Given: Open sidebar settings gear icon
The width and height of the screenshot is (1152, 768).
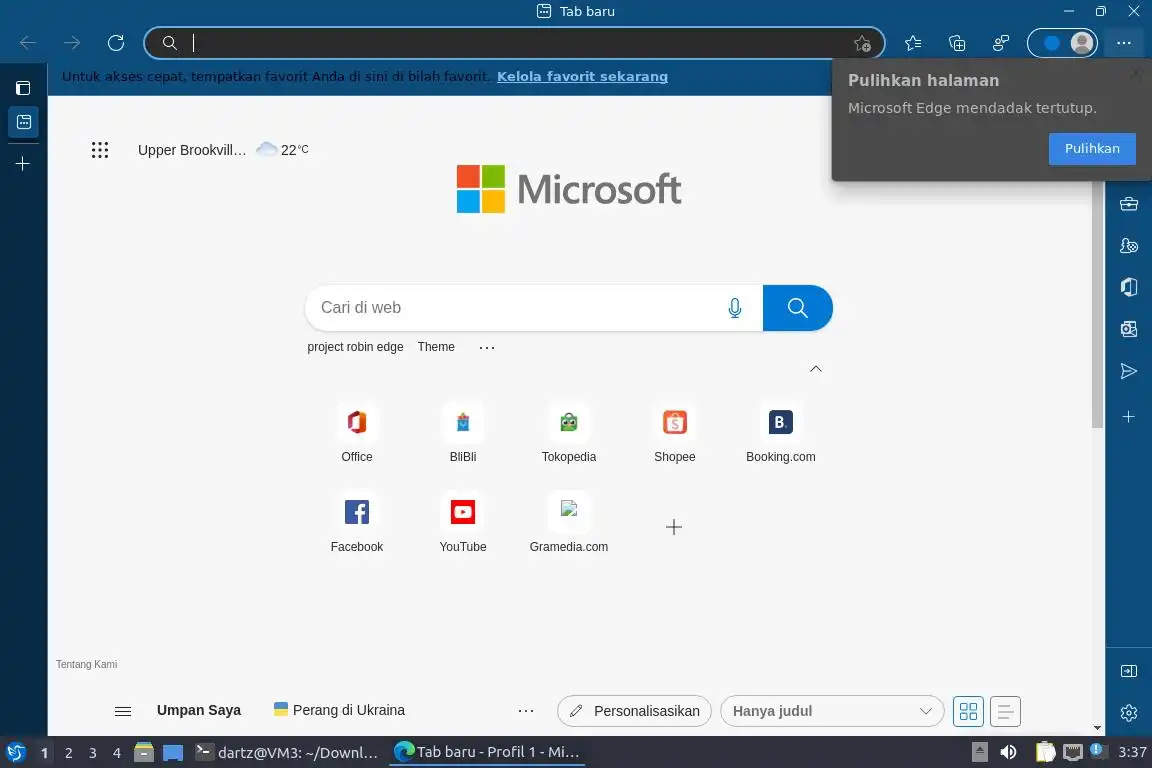Looking at the screenshot, I should (1129, 713).
